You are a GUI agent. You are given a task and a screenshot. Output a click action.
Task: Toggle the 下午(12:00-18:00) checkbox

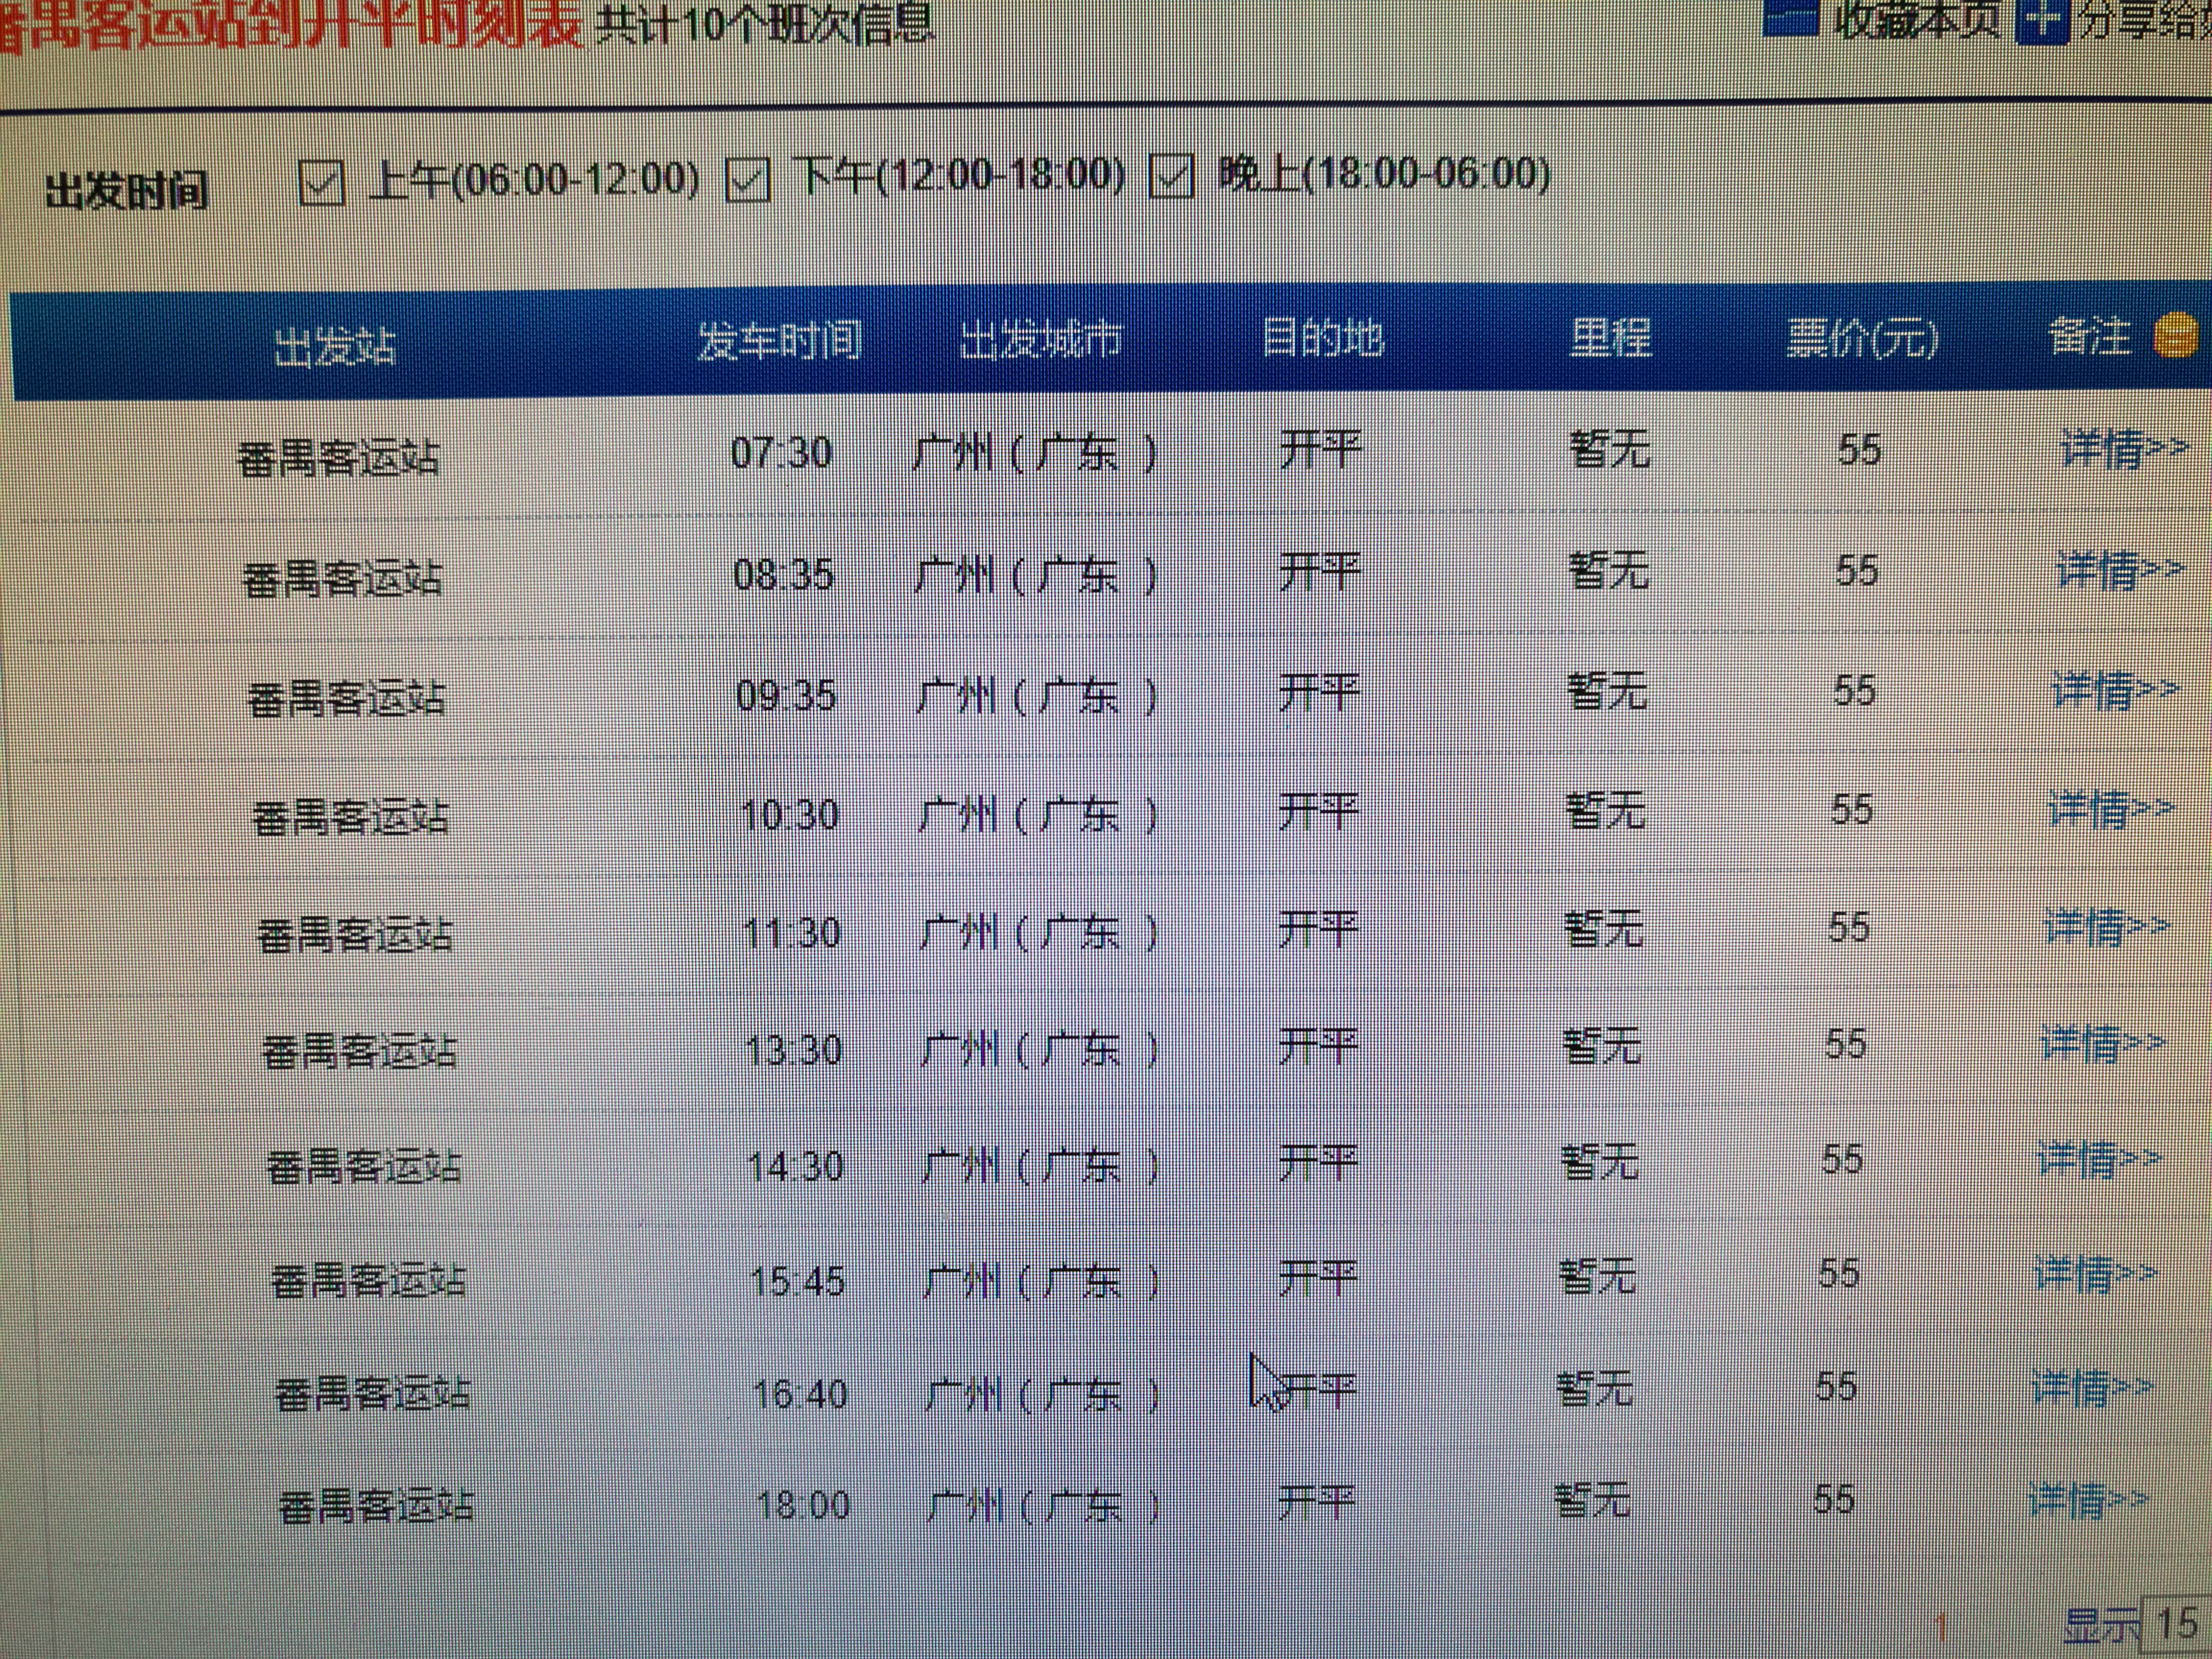(x=748, y=179)
